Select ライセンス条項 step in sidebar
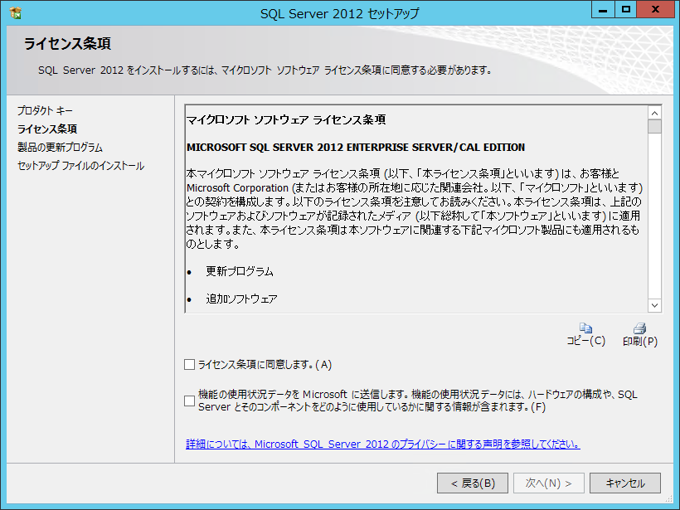Screen dimensions: 680x510 point(47,129)
